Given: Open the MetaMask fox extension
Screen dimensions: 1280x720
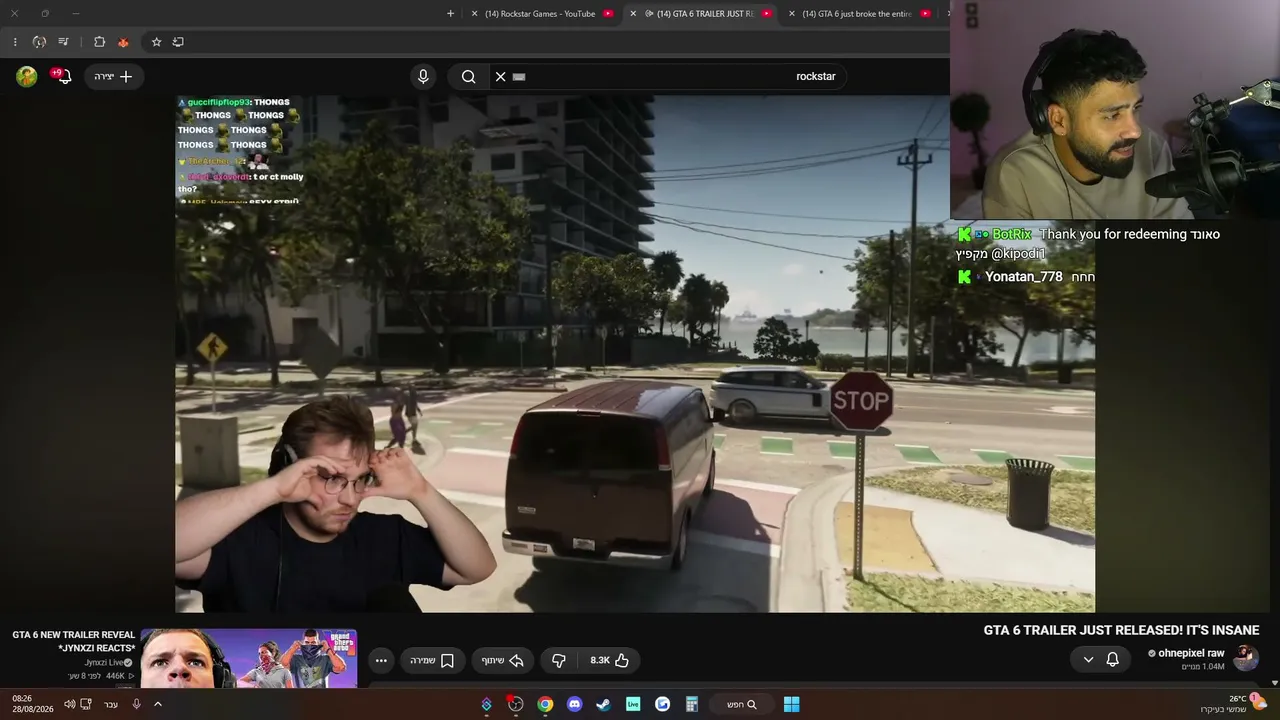Looking at the screenshot, I should [x=123, y=42].
